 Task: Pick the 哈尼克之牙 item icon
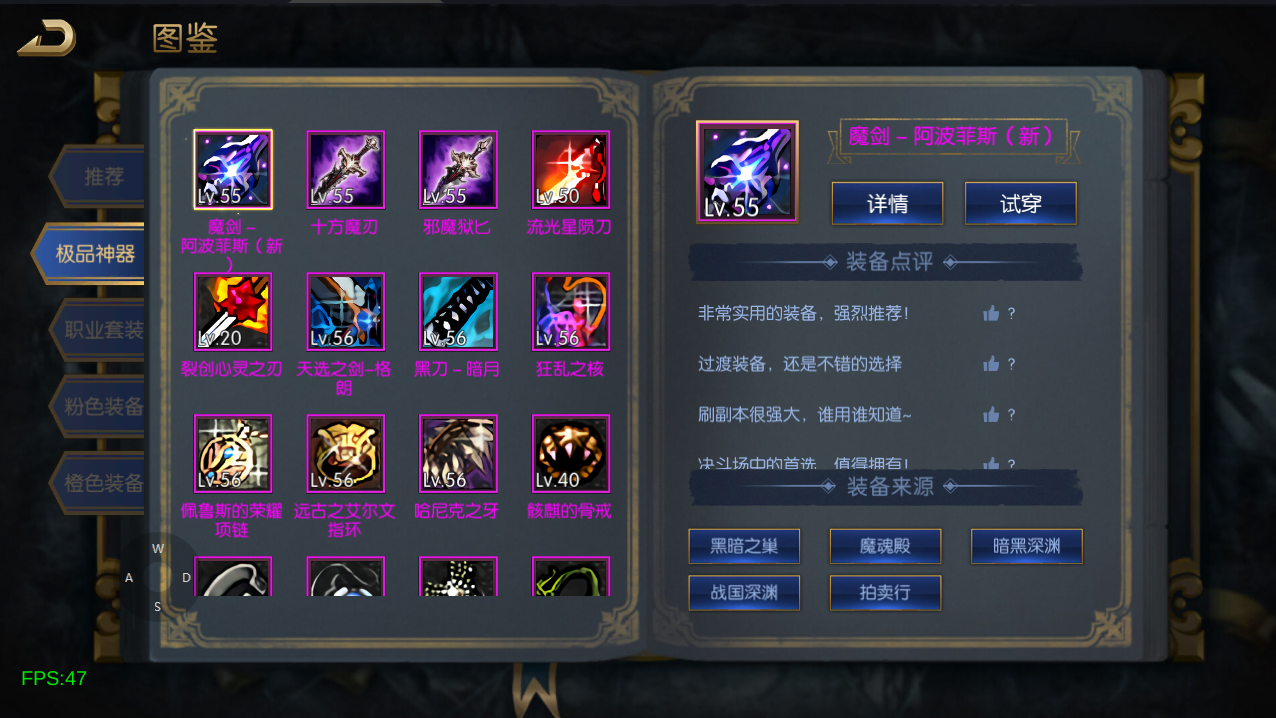458,454
